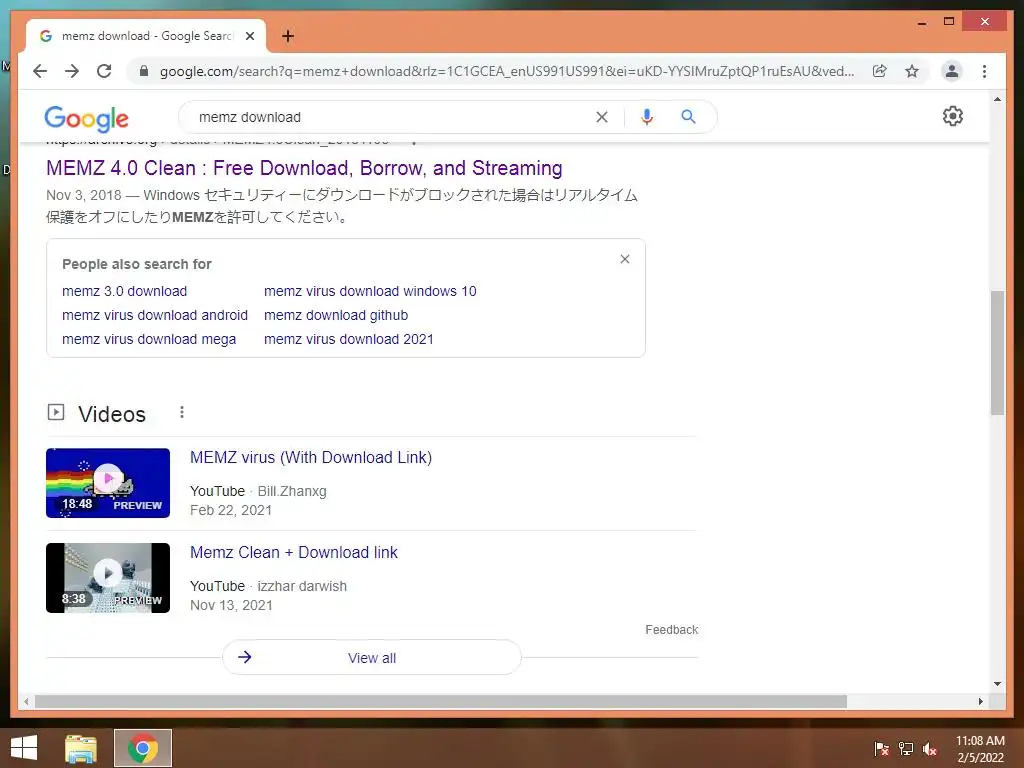
Task: Search for memz virus download 2021
Action: click(349, 340)
